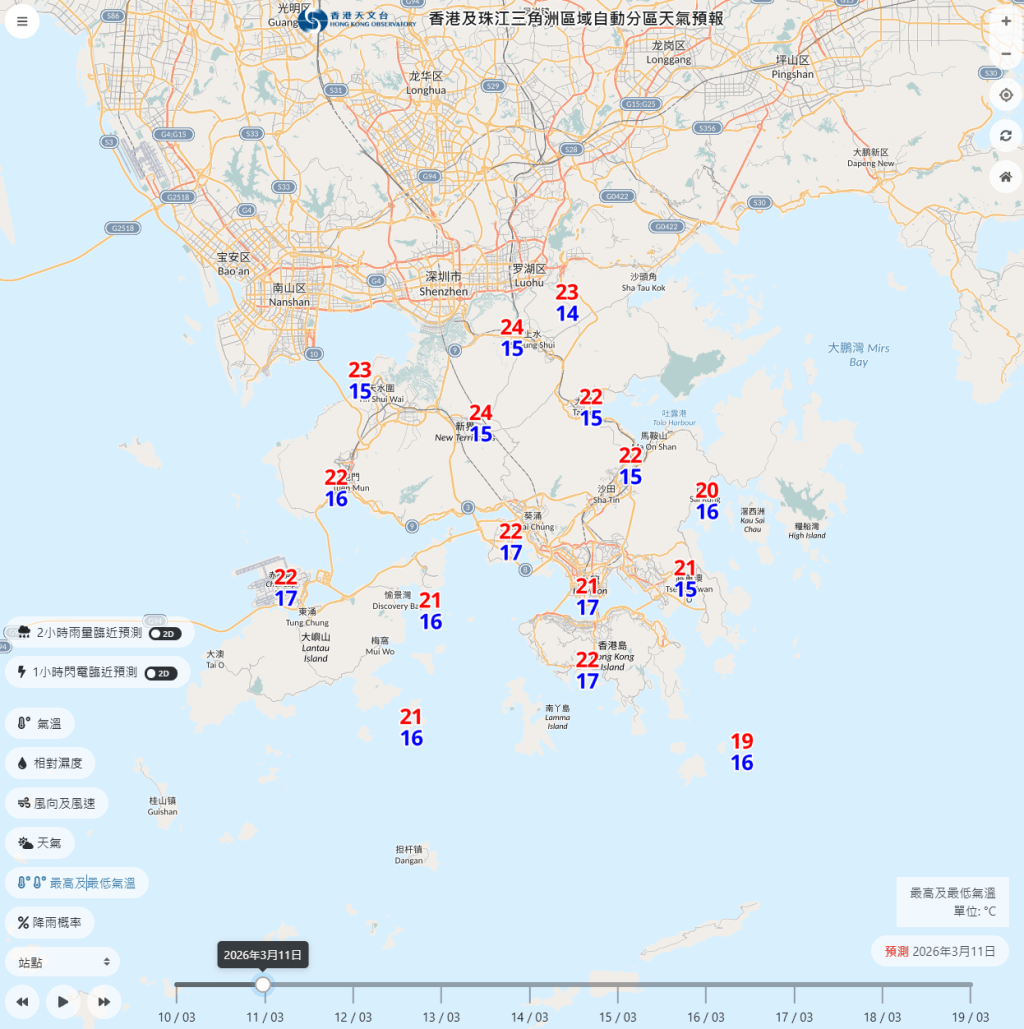Click the lightning bolt icon for 1小時閃電臨近預測

pyautogui.click(x=23, y=672)
